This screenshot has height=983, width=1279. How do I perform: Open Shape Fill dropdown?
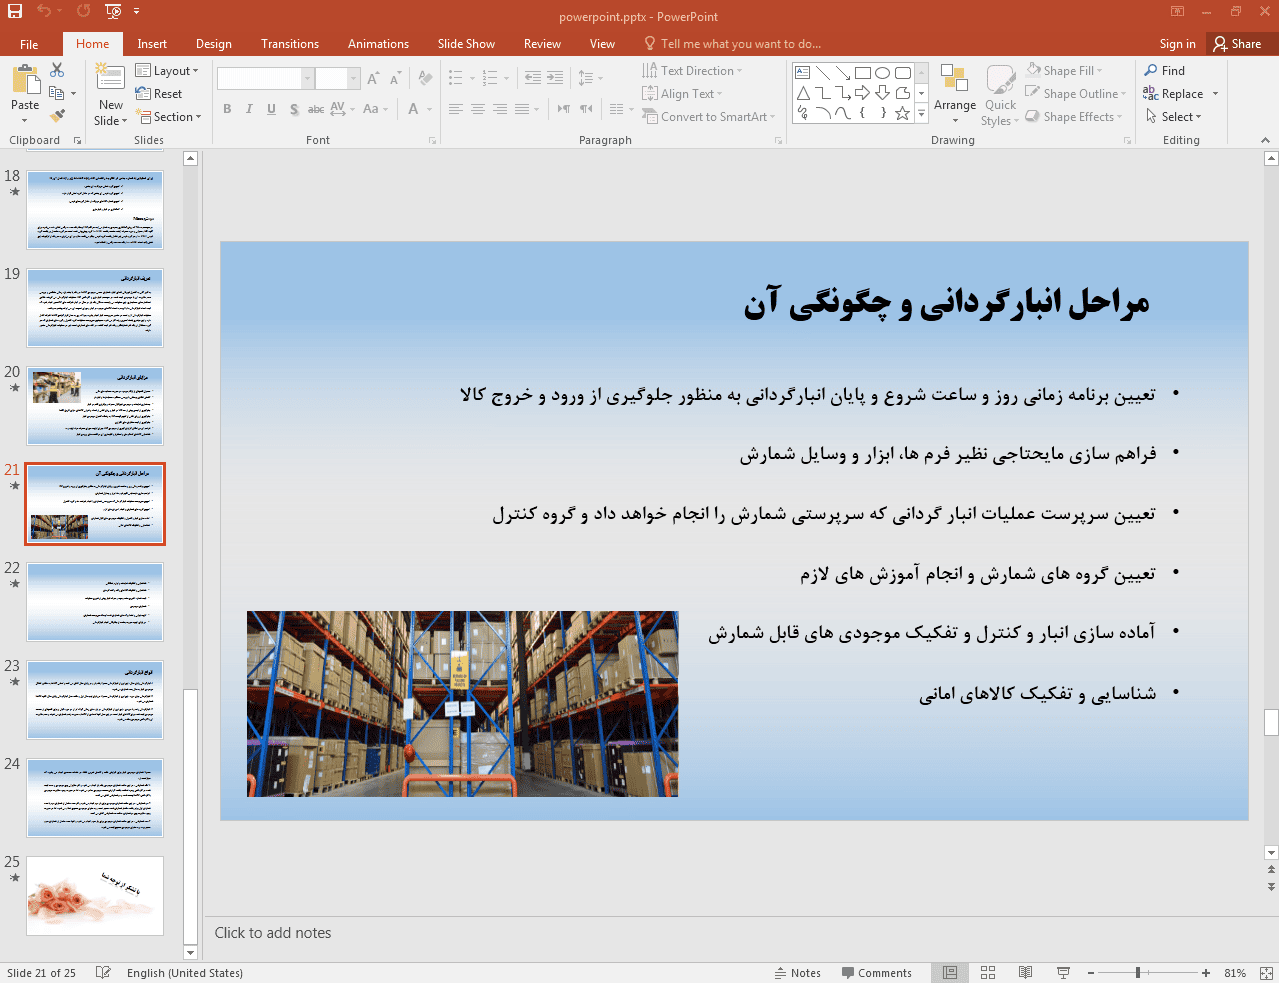click(x=1064, y=71)
